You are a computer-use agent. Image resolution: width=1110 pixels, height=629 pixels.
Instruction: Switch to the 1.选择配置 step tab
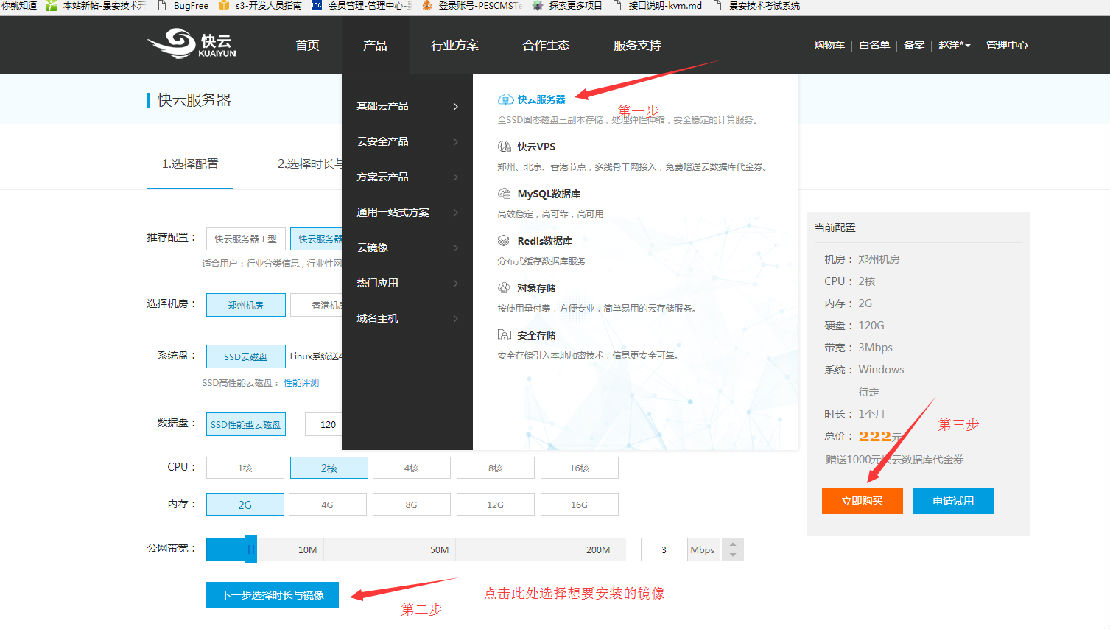[190, 164]
